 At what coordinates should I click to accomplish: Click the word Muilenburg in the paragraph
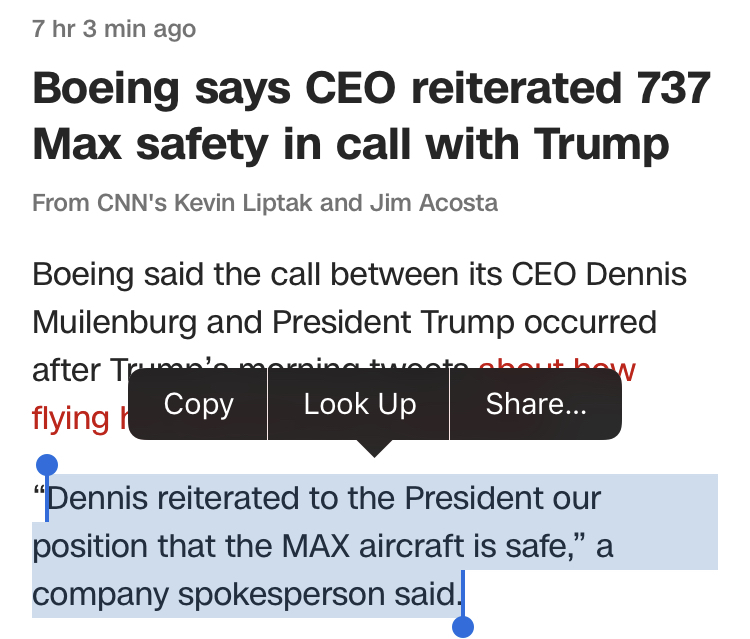pyautogui.click(x=114, y=322)
